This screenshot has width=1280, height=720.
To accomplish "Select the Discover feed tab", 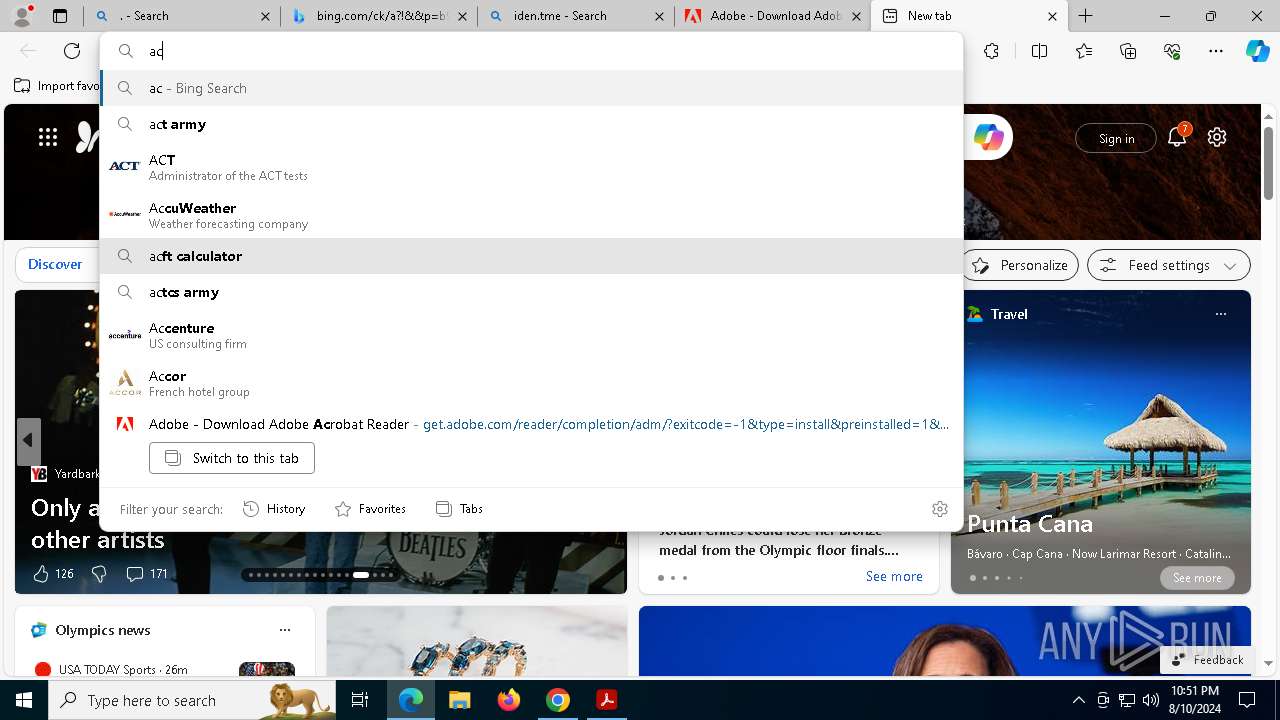I will 55,264.
